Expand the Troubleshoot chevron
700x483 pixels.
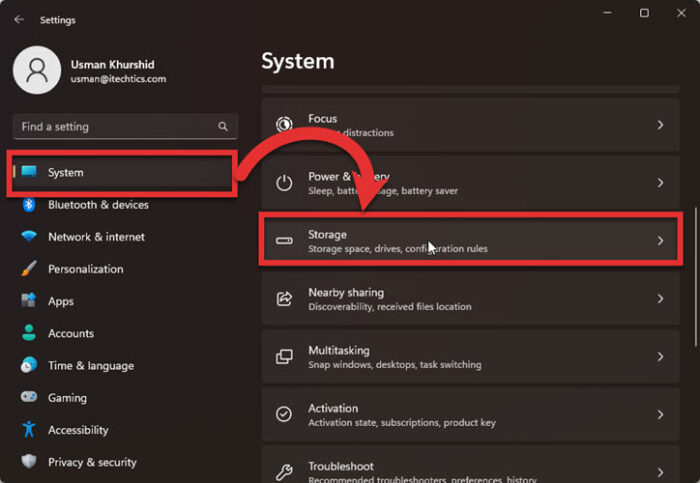pos(660,472)
